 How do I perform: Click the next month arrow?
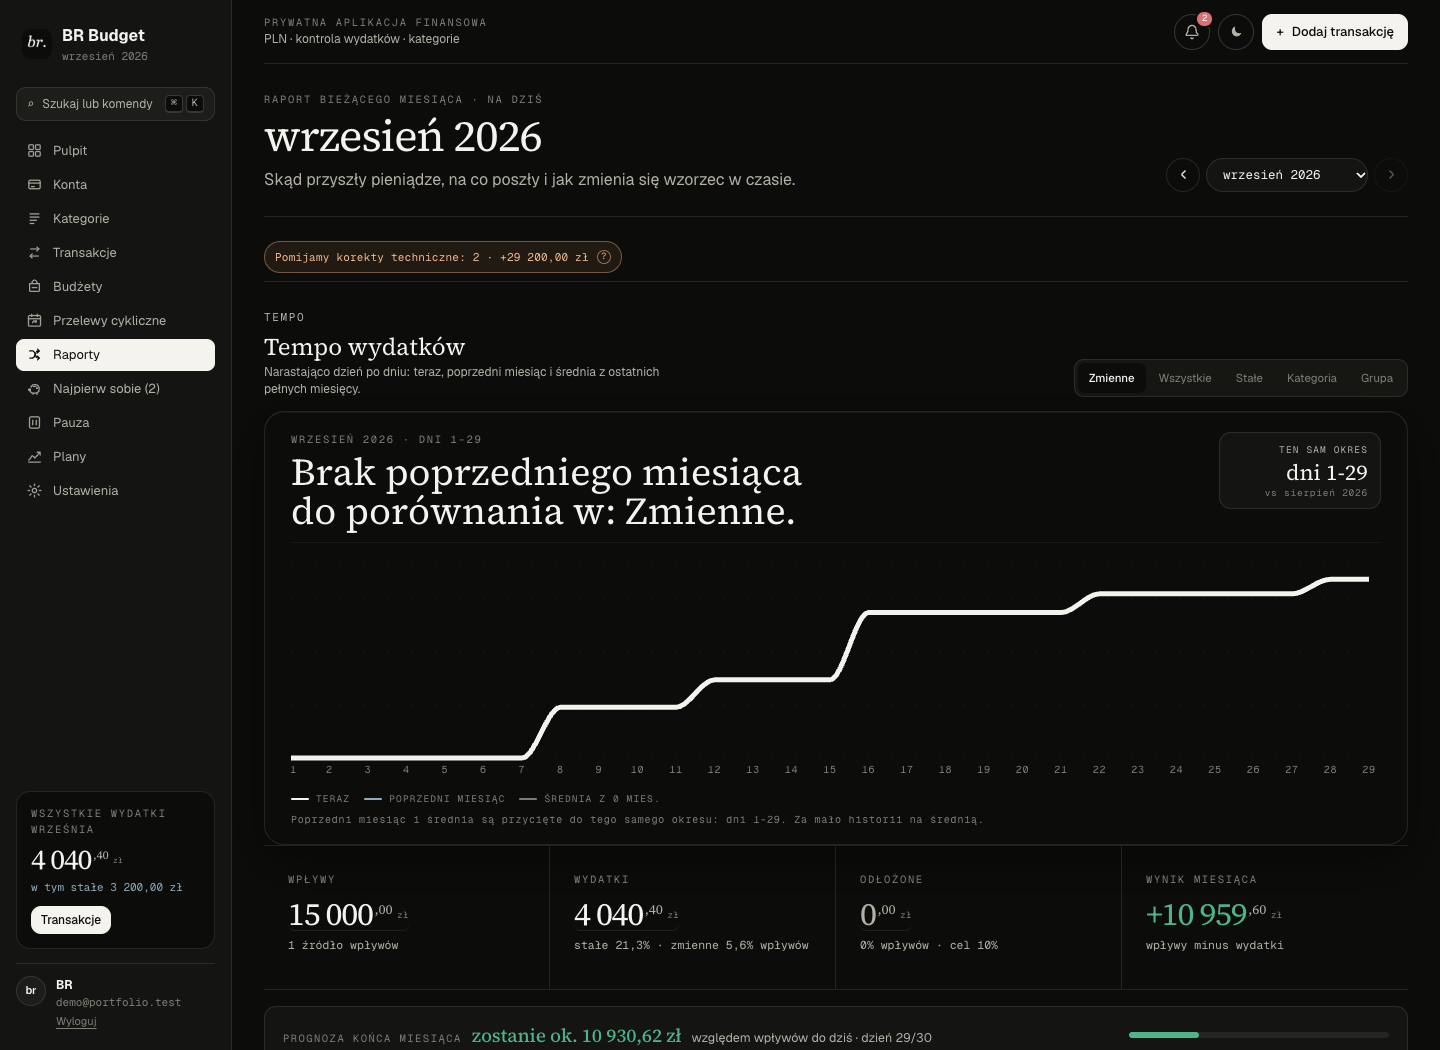1391,175
